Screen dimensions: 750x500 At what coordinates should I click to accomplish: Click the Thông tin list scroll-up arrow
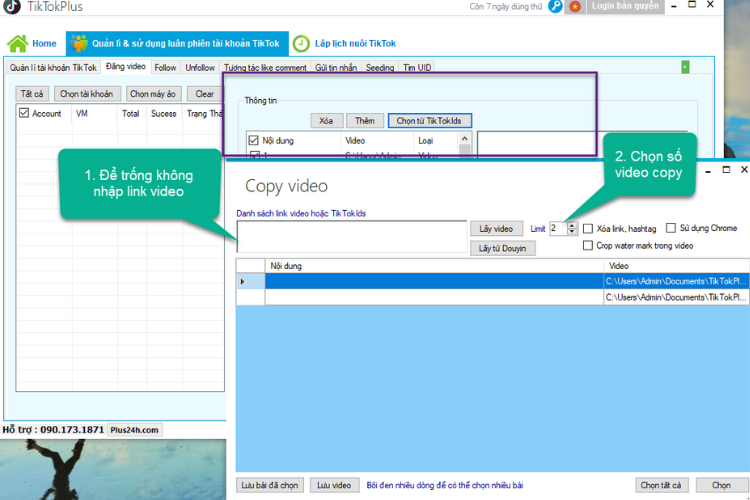[464, 139]
